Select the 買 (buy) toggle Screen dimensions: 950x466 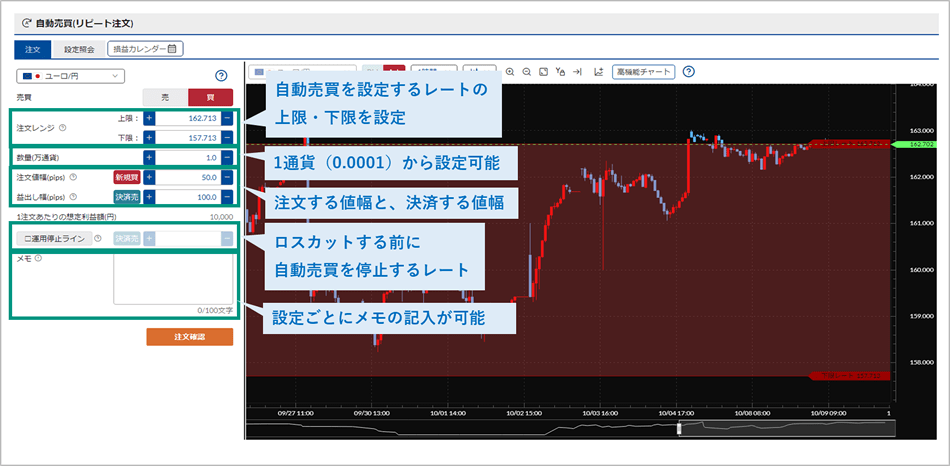pyautogui.click(x=210, y=97)
